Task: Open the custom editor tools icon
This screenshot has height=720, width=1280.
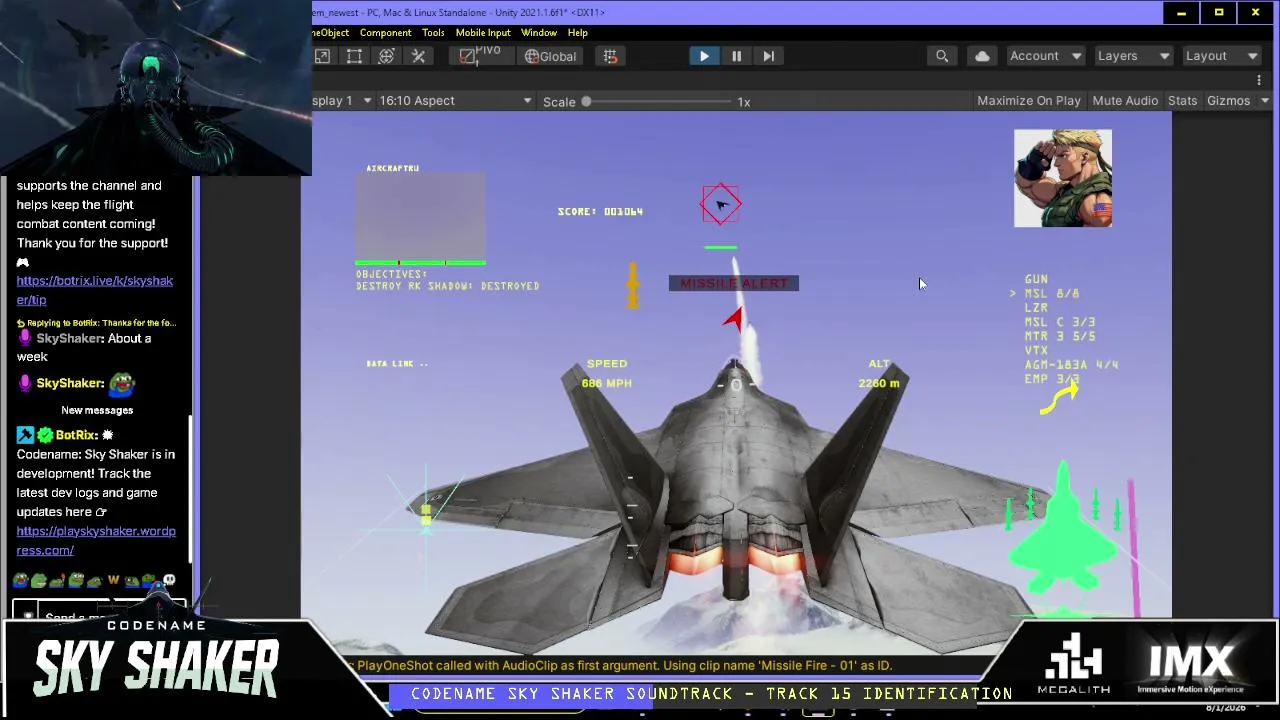Action: click(419, 56)
